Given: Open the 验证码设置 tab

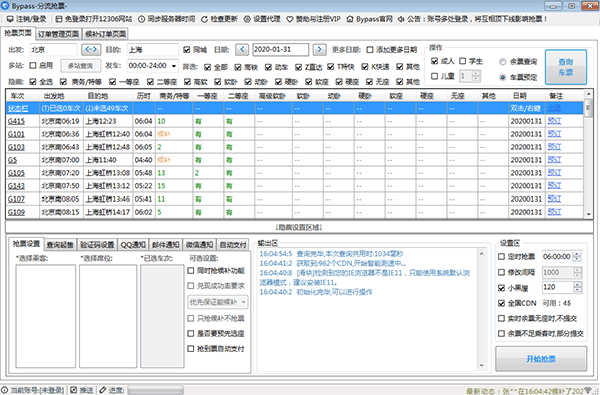Looking at the screenshot, I should 97,245.
